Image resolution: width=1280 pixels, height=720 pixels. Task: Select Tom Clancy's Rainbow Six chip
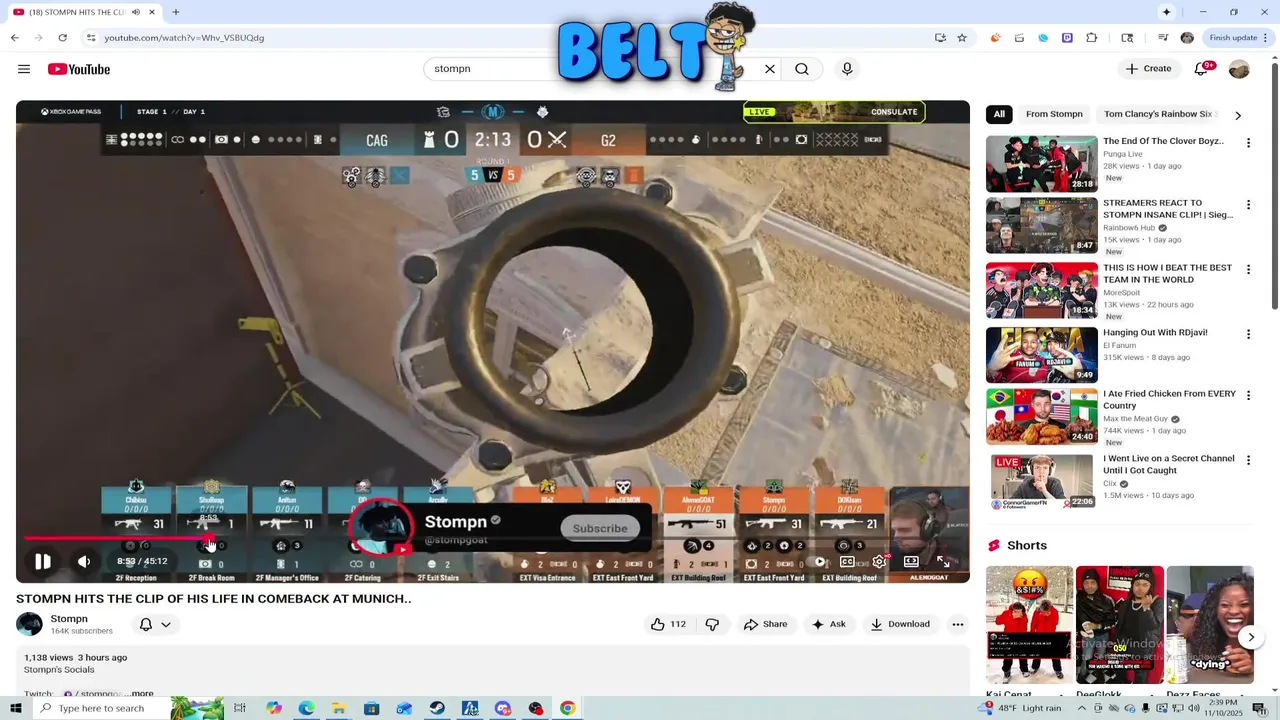pyautogui.click(x=1158, y=114)
